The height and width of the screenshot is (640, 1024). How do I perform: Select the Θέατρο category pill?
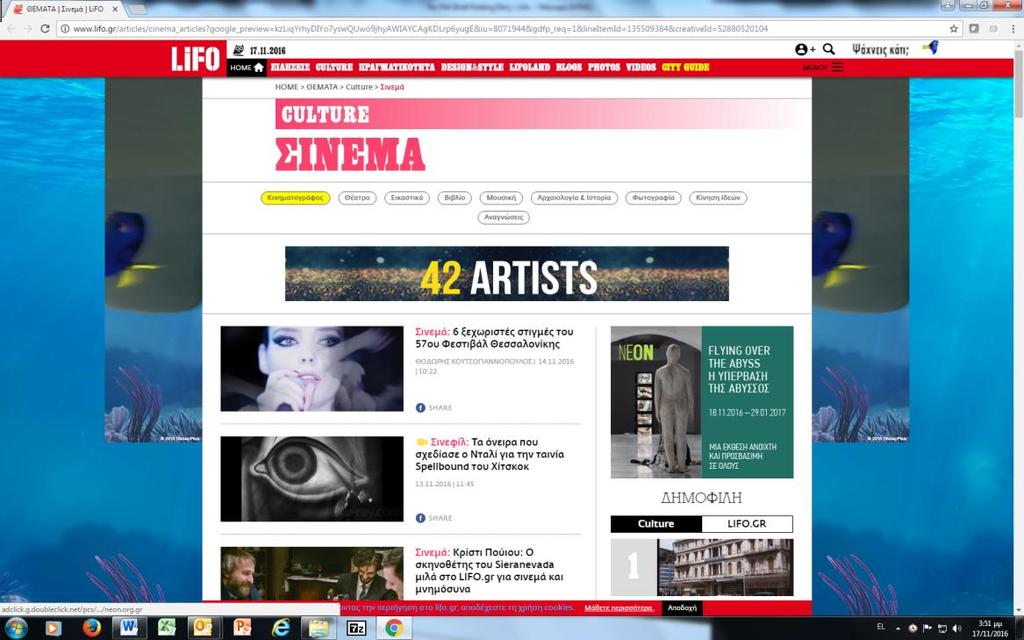click(357, 198)
